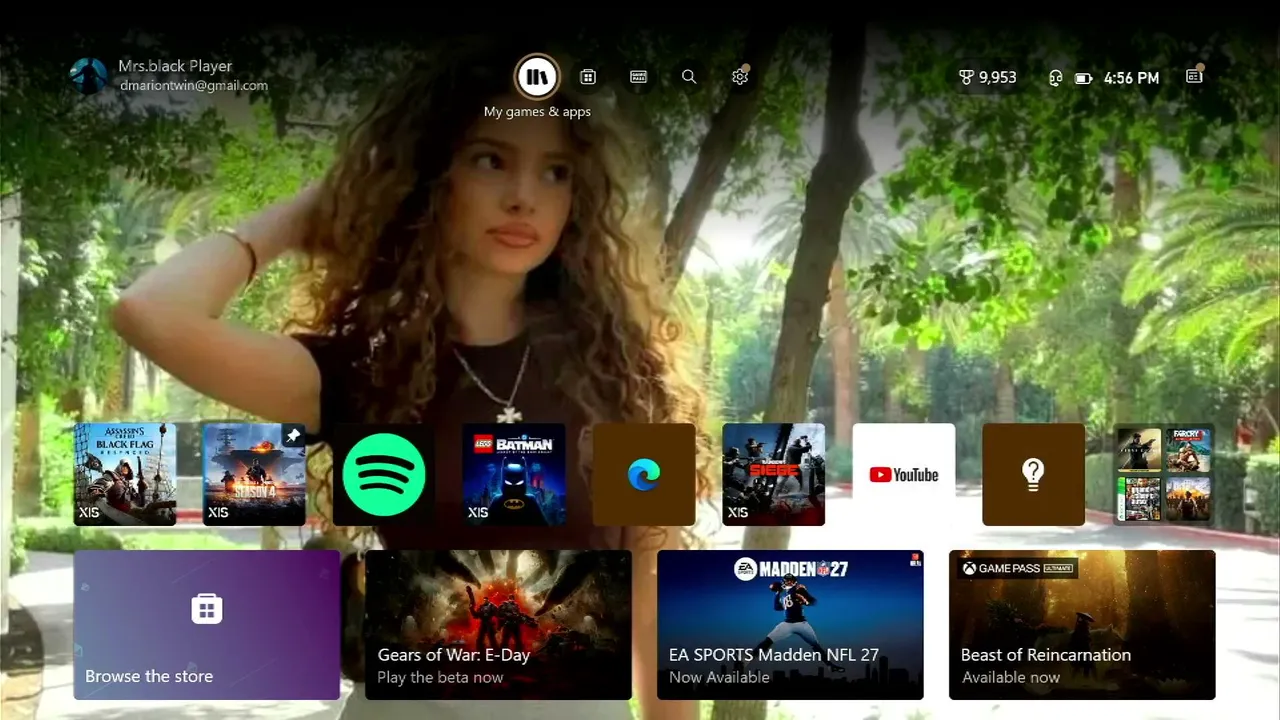Select the 9,953 Gamerscore value

point(997,78)
